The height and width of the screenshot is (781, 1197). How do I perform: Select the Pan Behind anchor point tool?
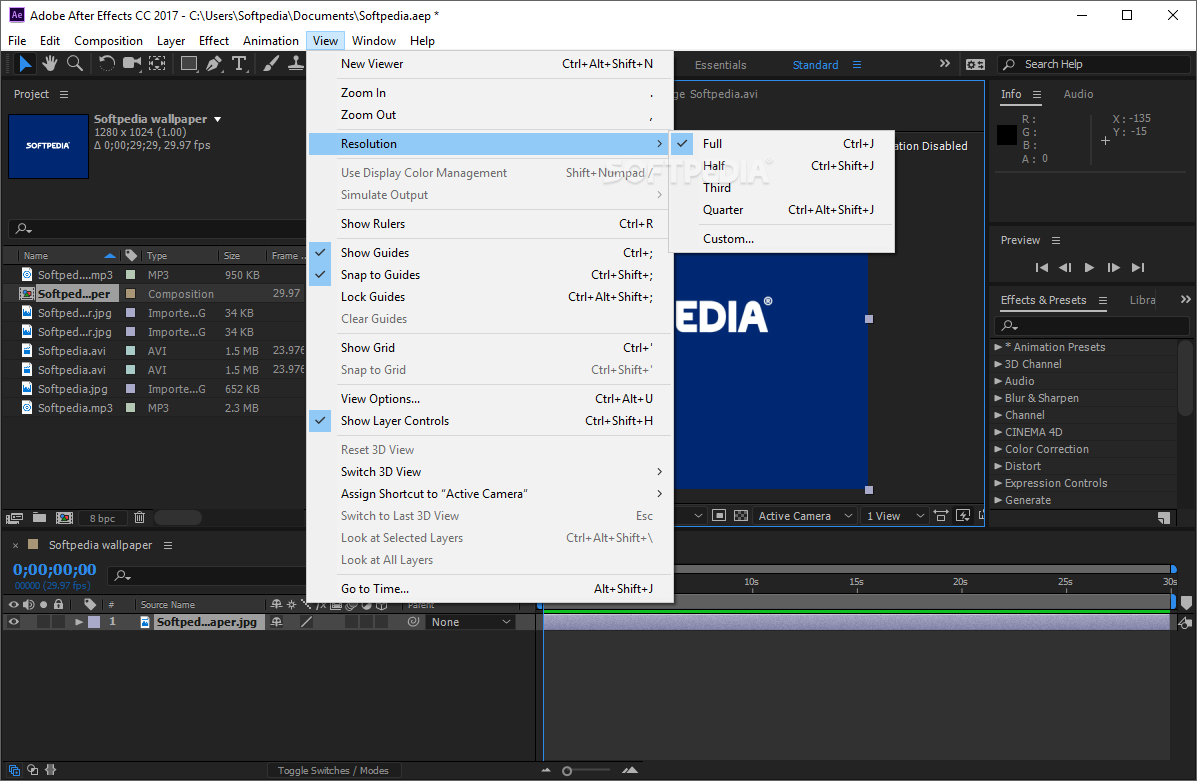point(157,63)
